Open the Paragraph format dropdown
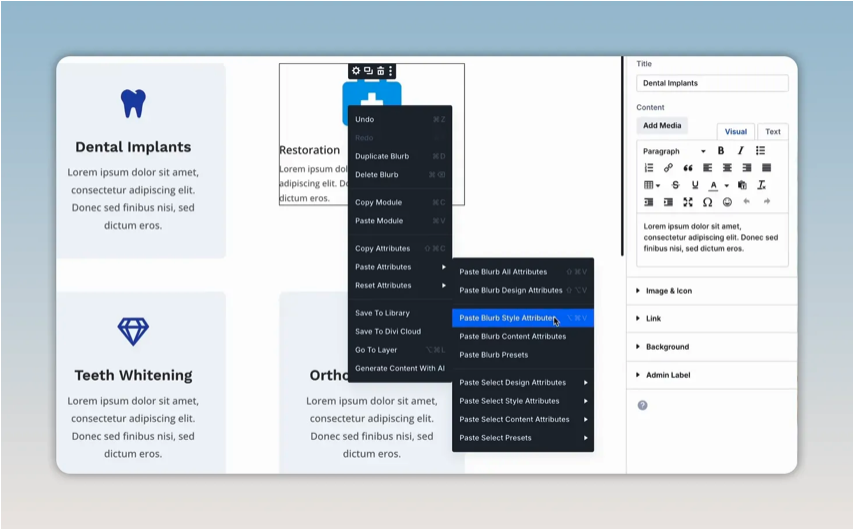 (674, 151)
